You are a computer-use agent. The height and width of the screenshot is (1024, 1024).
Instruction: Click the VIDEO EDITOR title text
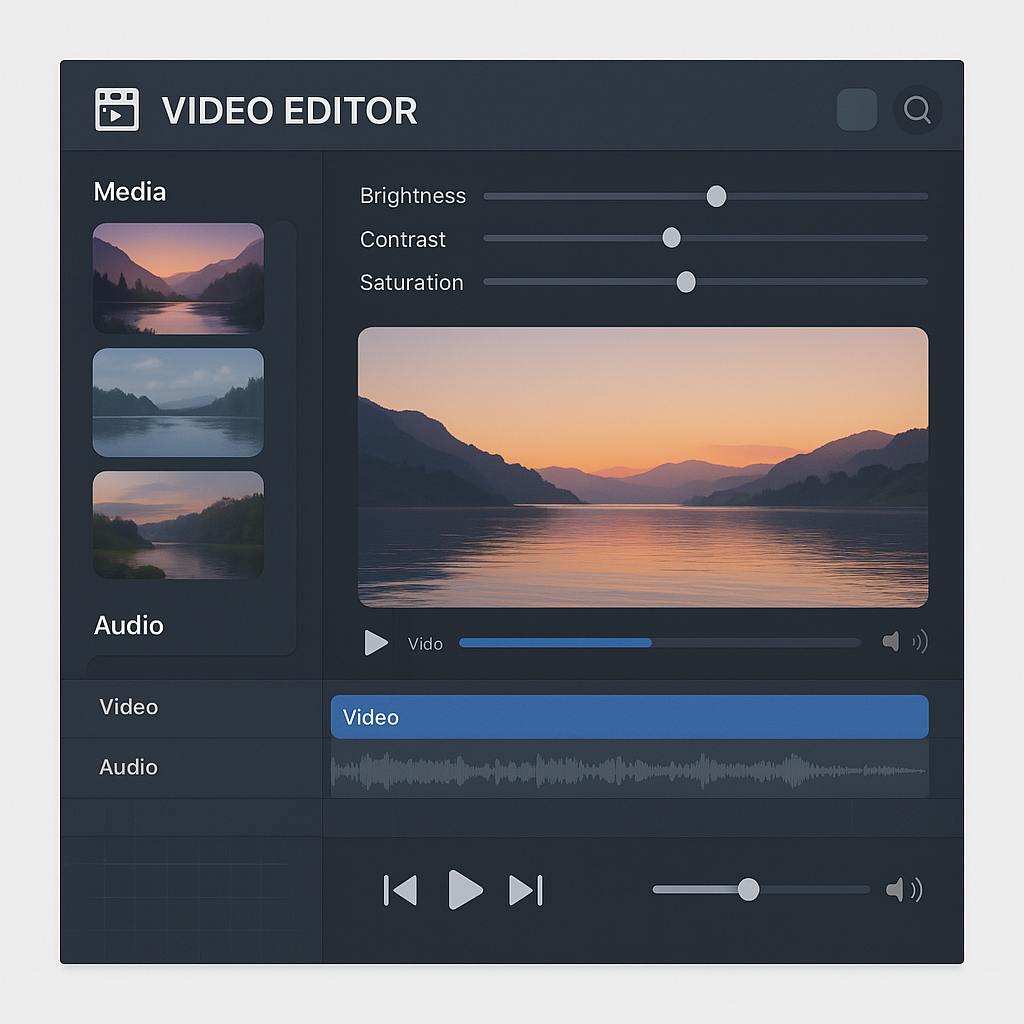[x=289, y=110]
